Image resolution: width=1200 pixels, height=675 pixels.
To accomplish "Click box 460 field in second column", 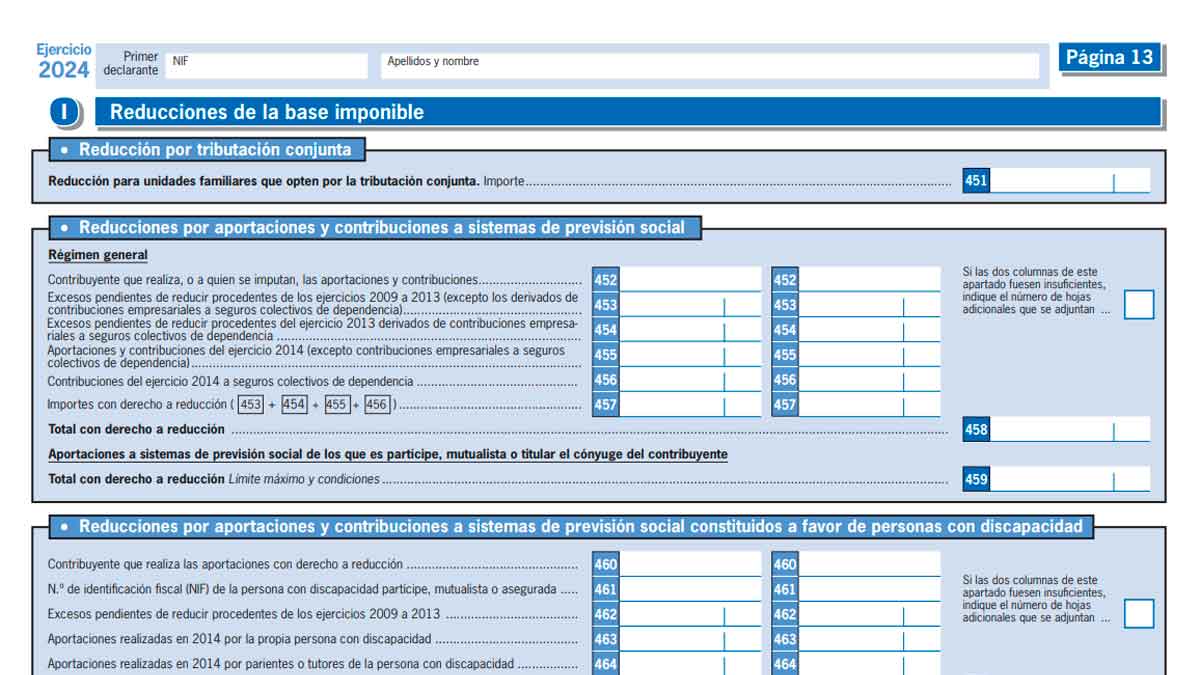I will click(870, 564).
